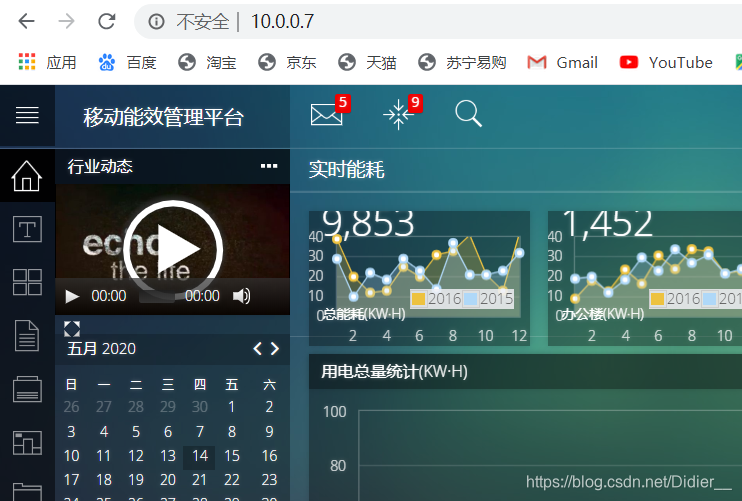Image resolution: width=742 pixels, height=501 pixels.
Task: Open the 苏宁易购 bookmark
Action: (462, 62)
